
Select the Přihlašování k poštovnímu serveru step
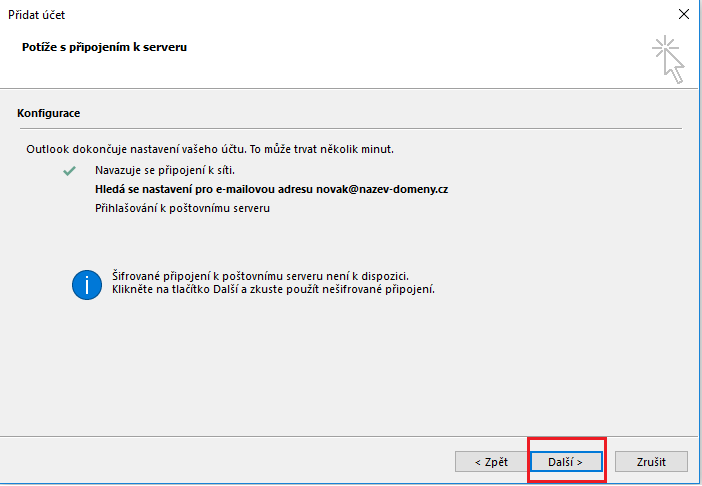[x=182, y=208]
